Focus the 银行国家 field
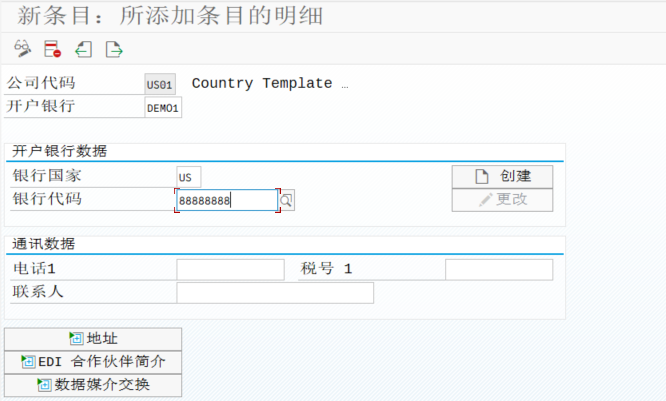The width and height of the screenshot is (666, 401). point(189,177)
